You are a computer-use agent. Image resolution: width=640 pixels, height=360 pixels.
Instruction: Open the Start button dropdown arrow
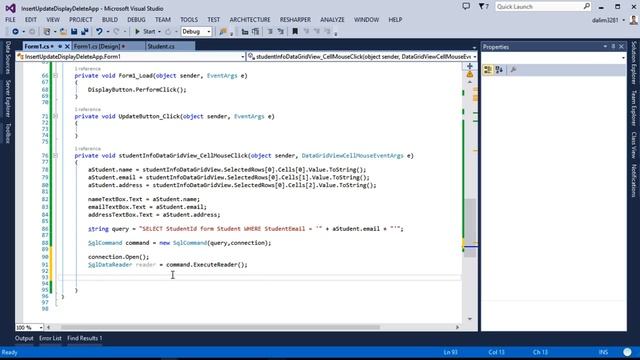(159, 31)
